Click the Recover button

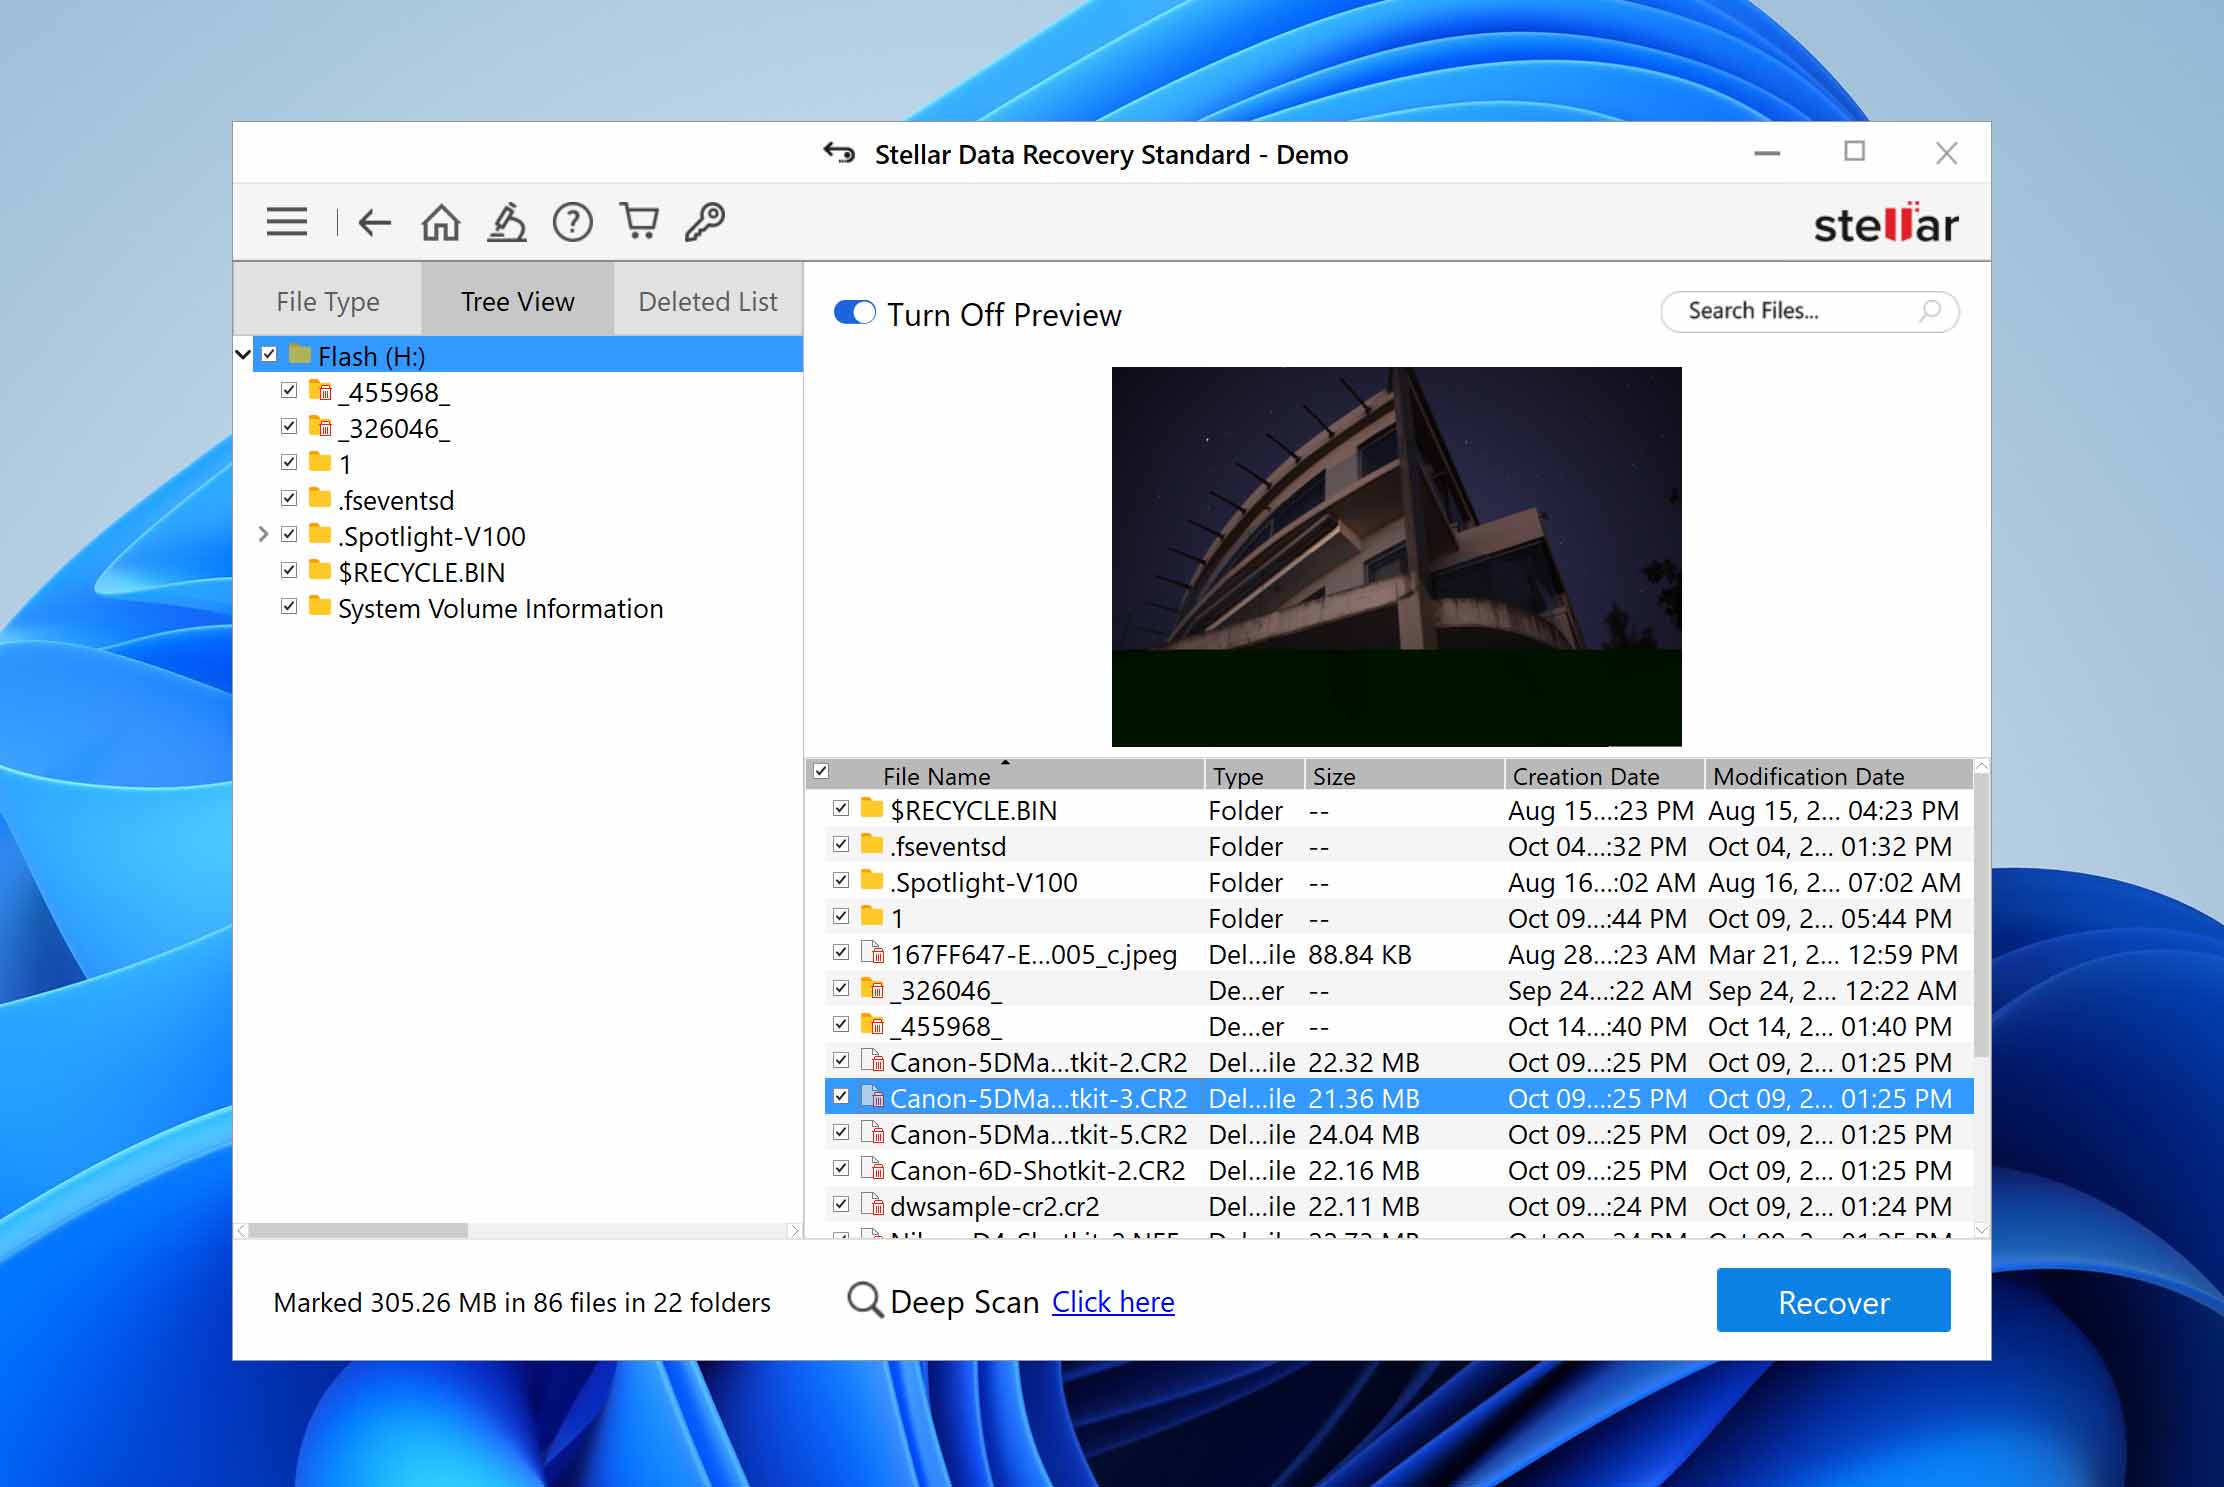pyautogui.click(x=1834, y=1299)
